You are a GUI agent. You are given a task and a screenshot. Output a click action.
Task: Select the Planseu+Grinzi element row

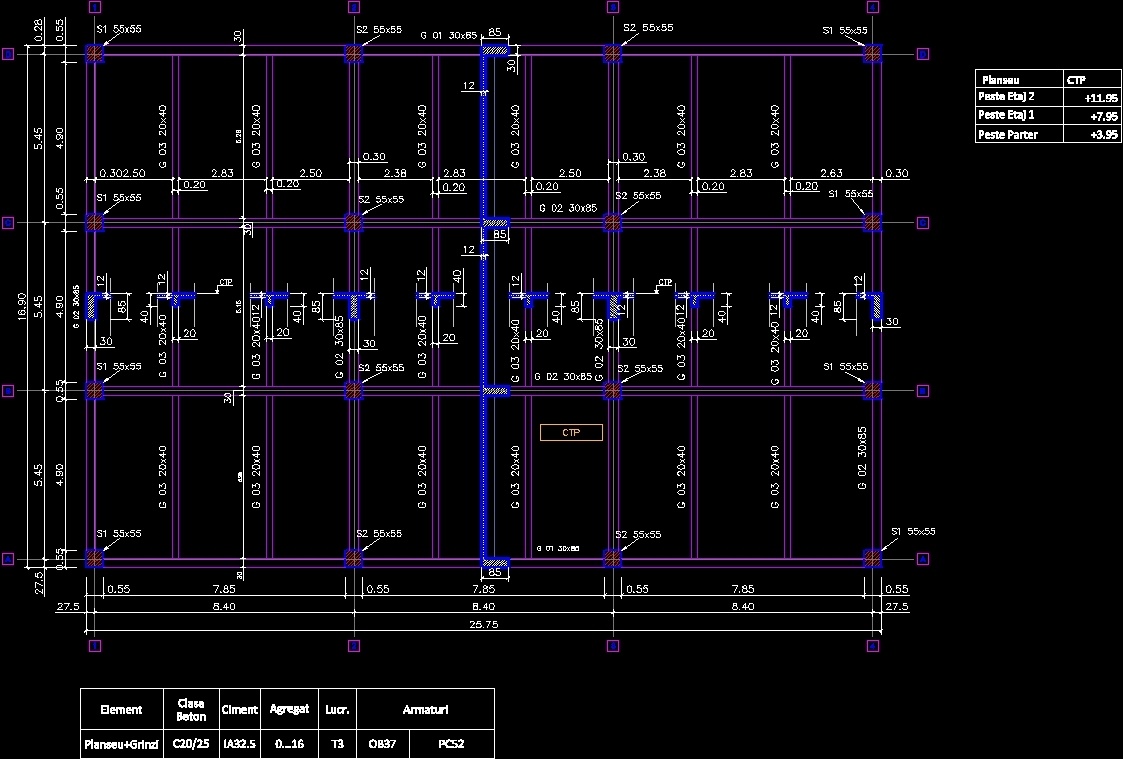point(121,744)
